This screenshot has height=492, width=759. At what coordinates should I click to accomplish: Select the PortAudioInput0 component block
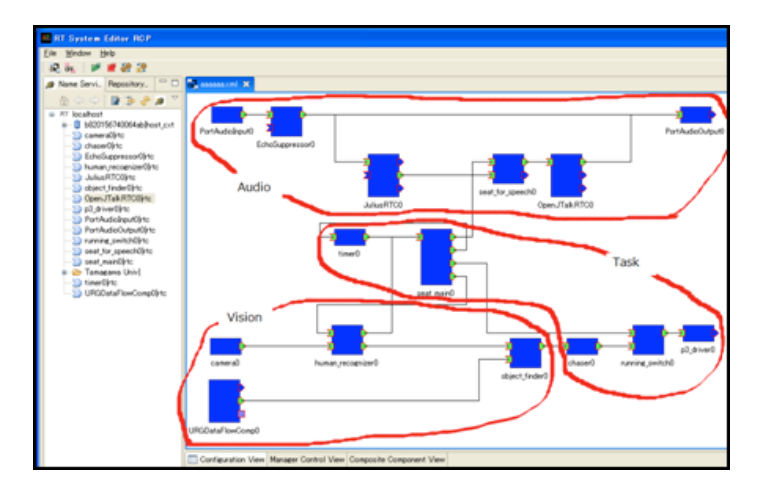(227, 115)
